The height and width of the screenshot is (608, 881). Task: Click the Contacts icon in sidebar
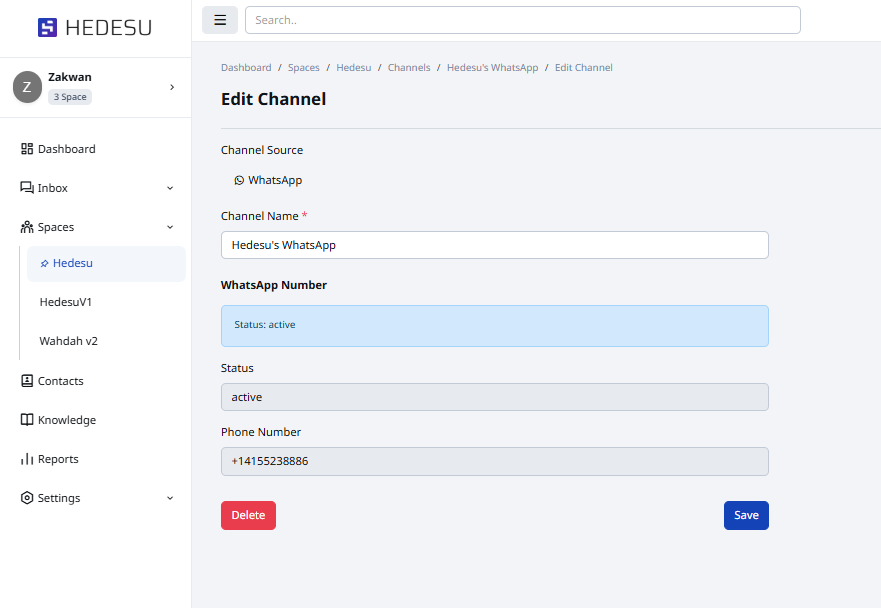point(27,381)
